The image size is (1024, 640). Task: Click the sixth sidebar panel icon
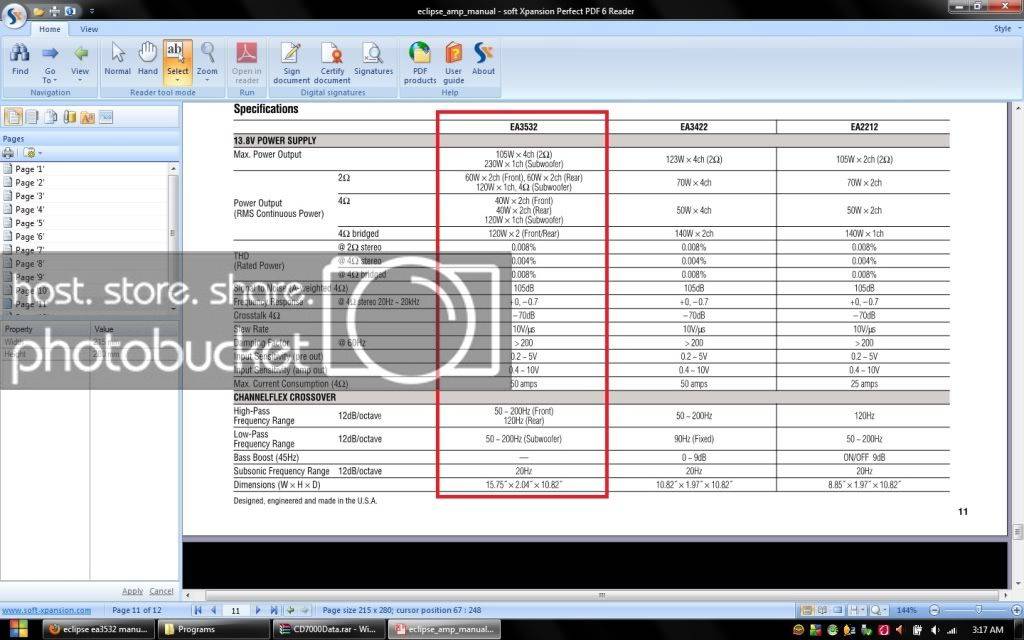106,117
